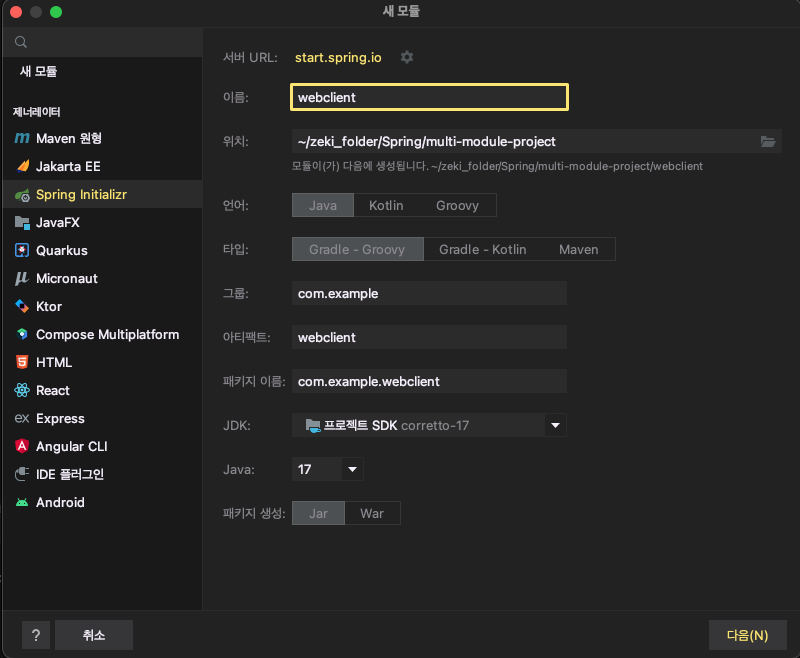
Task: Select Quarkus generator
Action: tap(102, 250)
